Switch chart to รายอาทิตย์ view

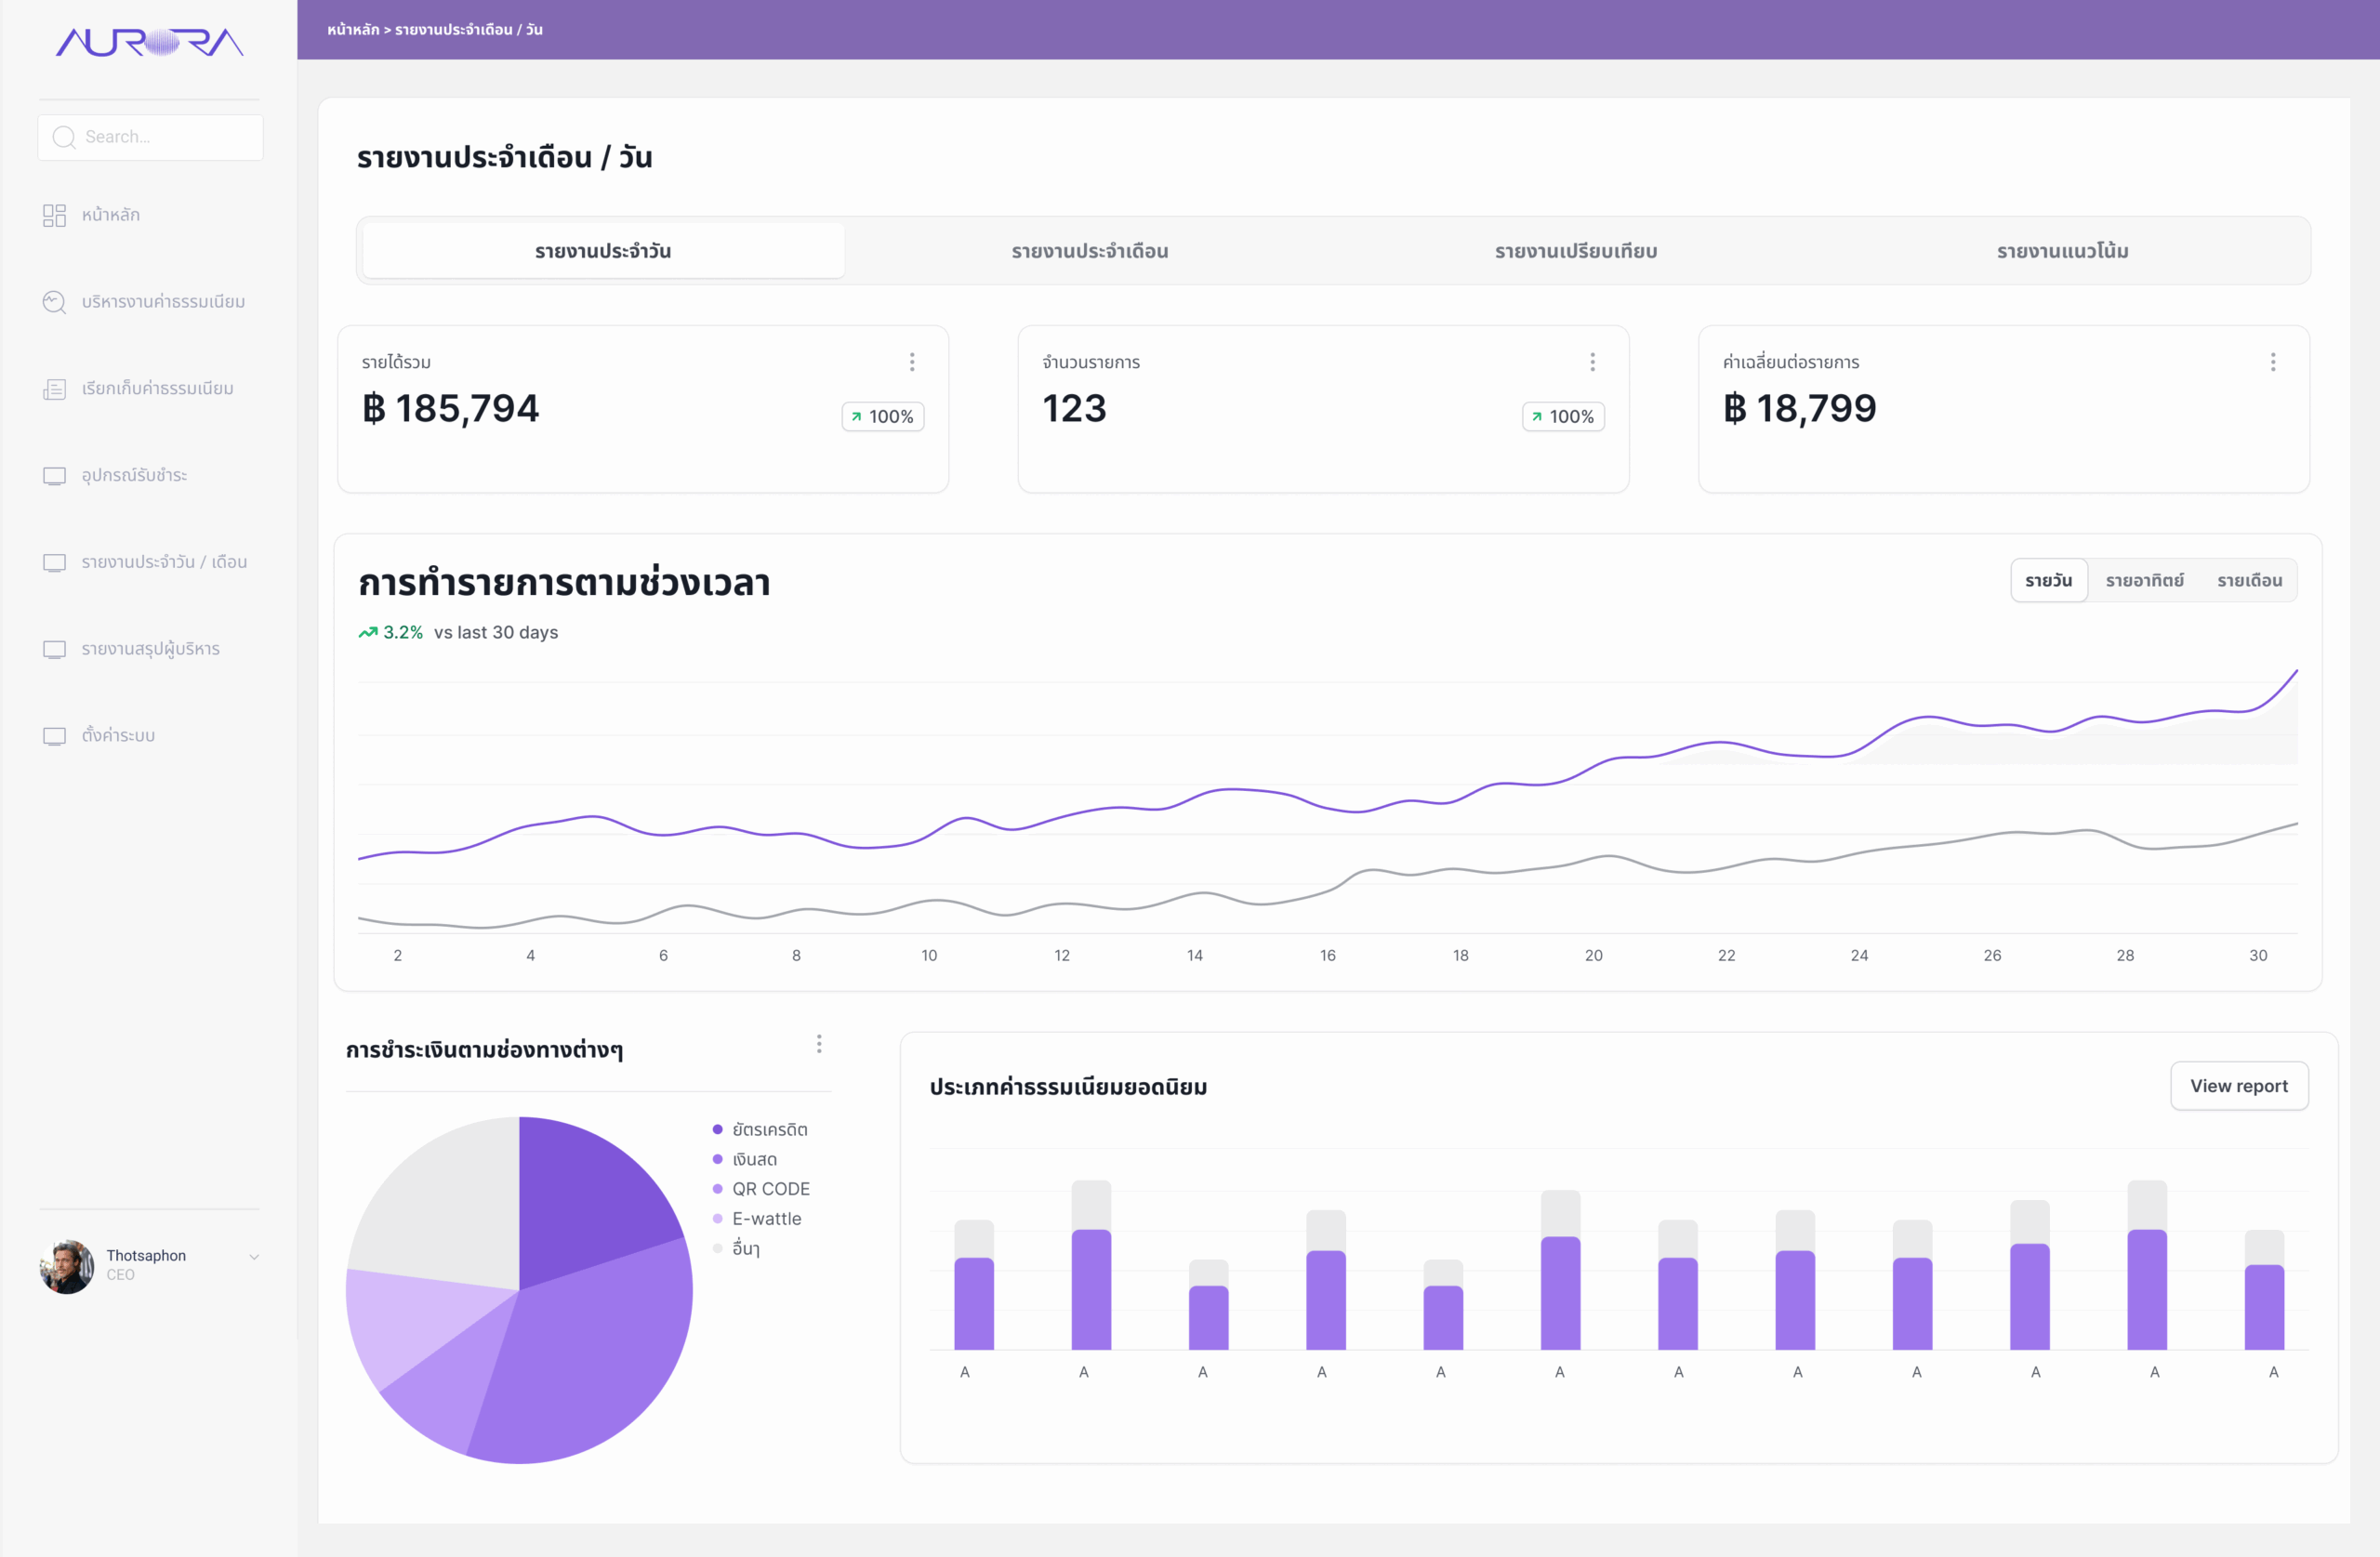pos(2144,580)
